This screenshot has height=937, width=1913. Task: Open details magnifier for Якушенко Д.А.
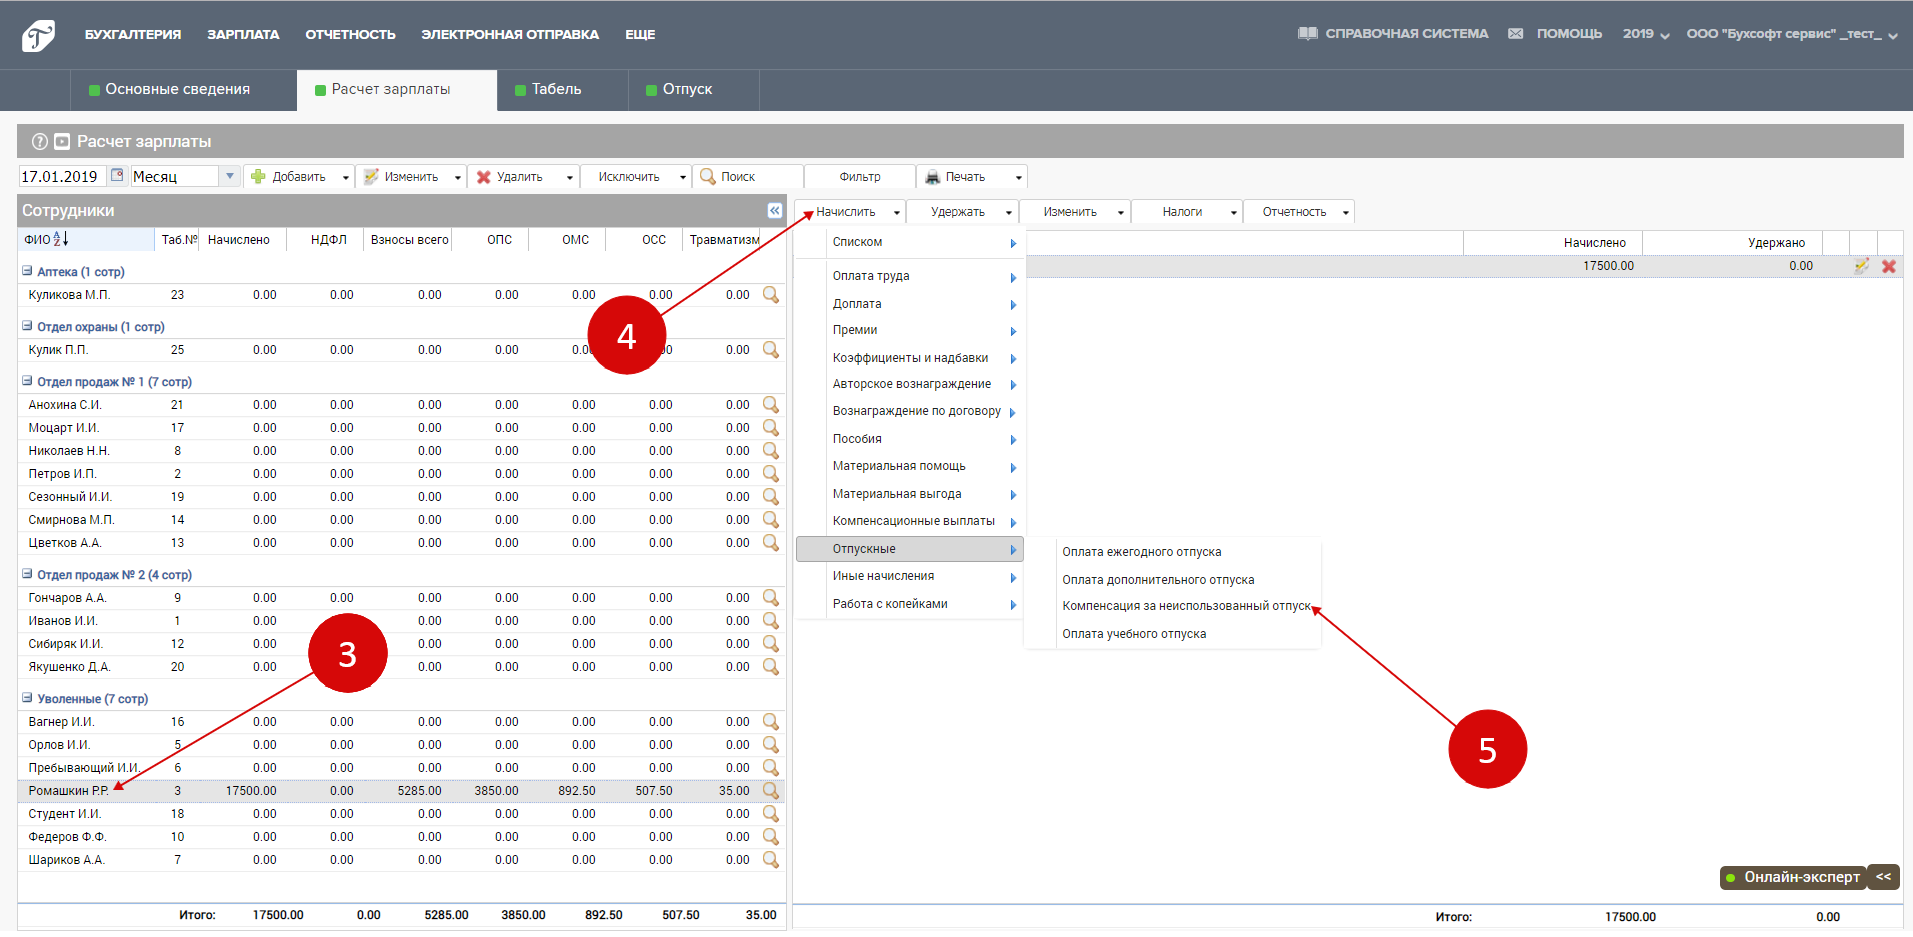771,666
